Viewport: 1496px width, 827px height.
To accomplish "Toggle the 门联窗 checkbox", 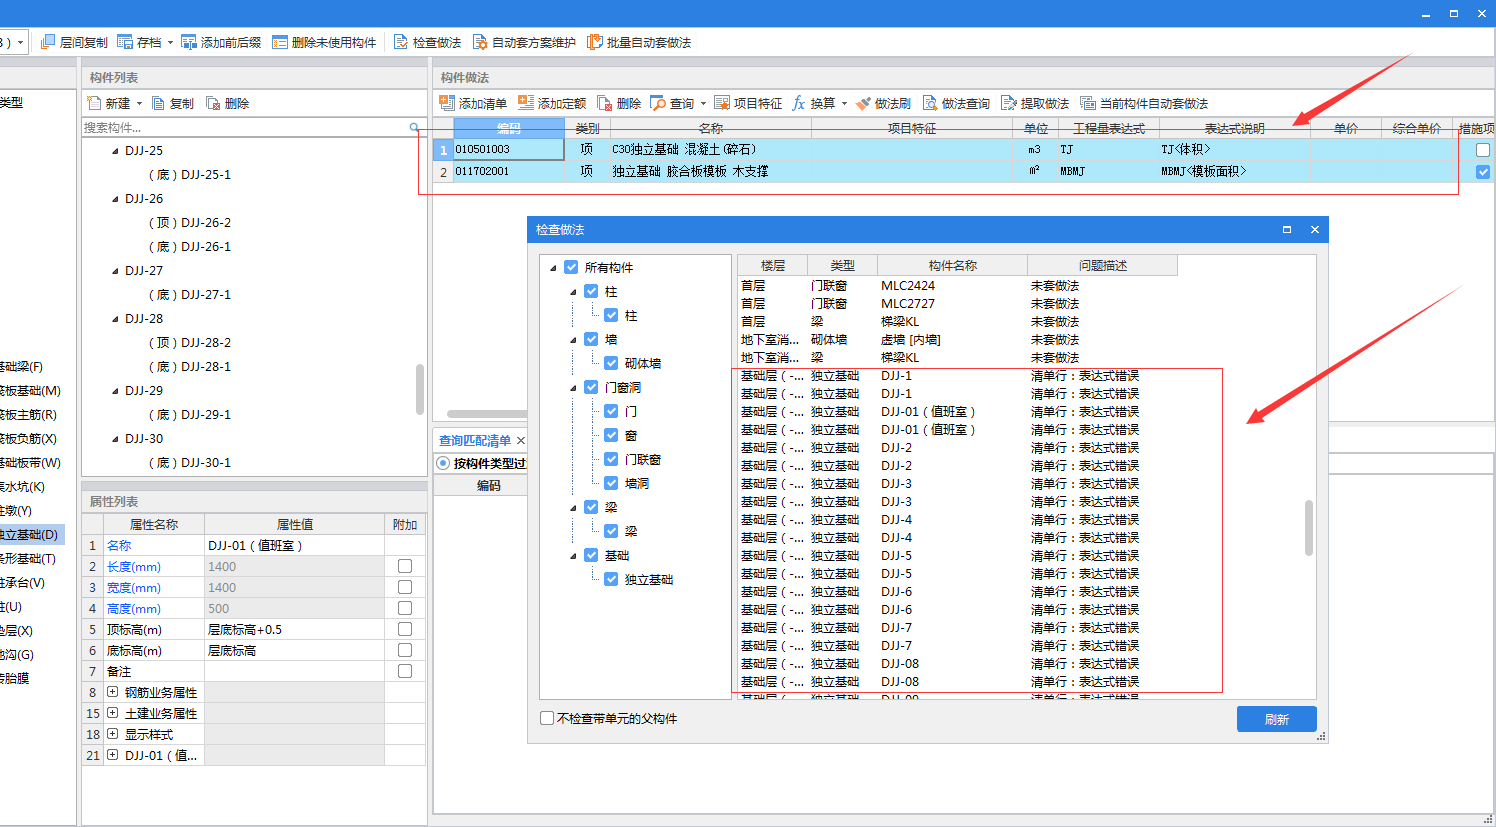I will coord(611,459).
